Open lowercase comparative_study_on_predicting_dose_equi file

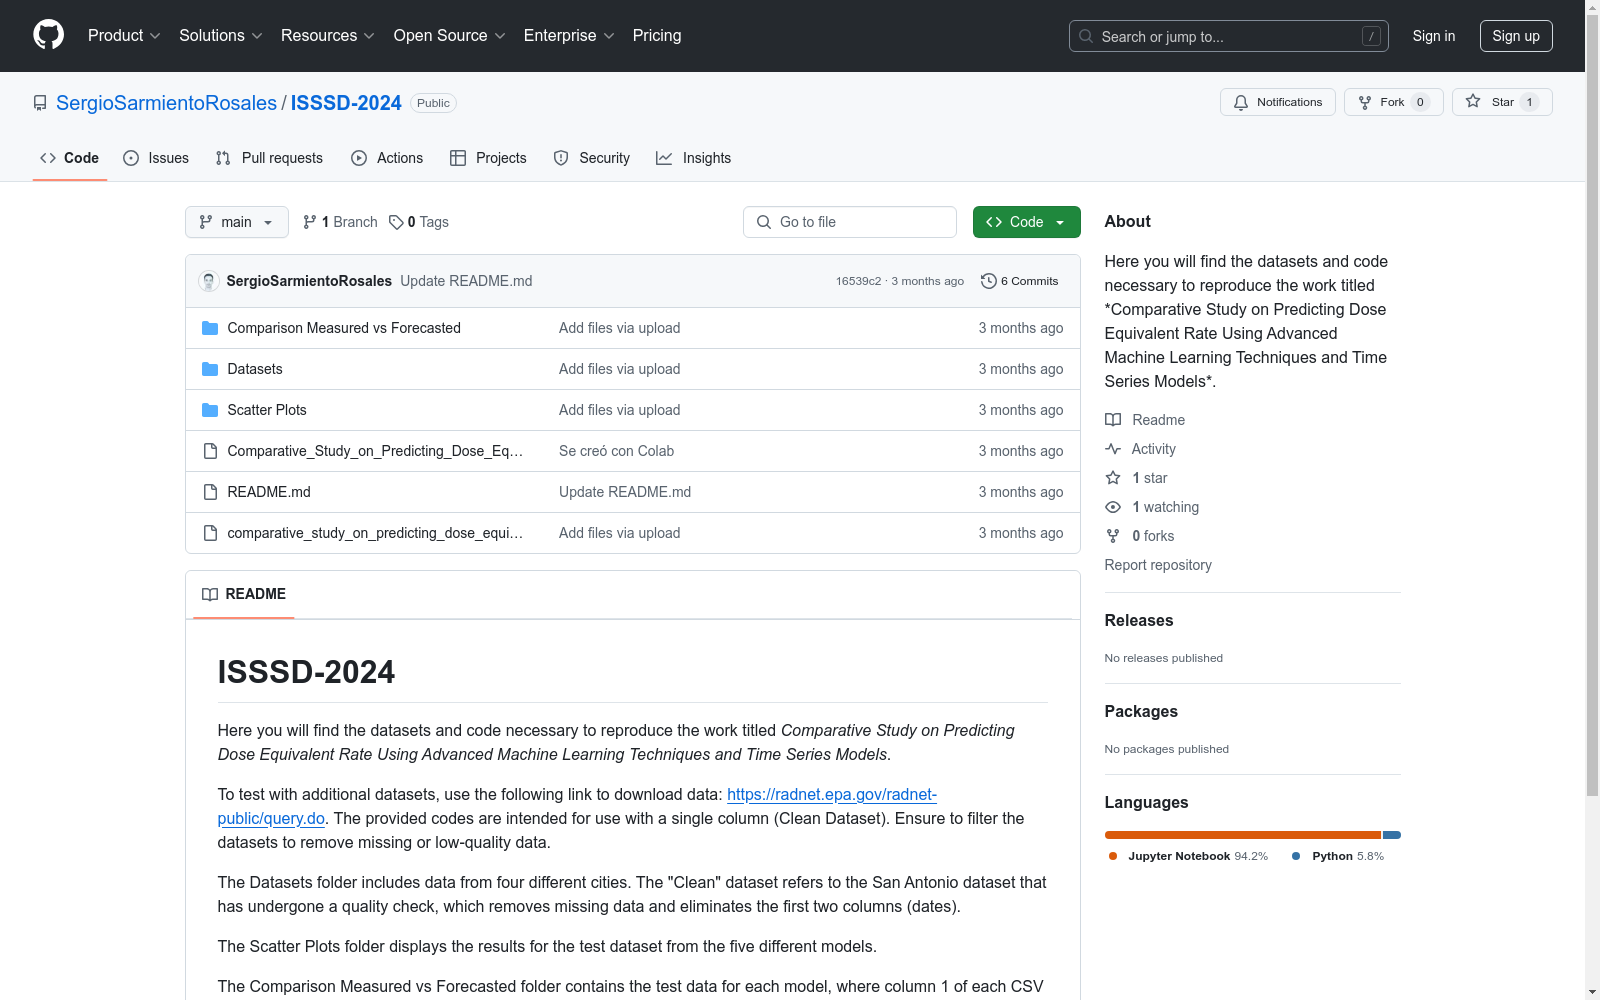pyautogui.click(x=375, y=533)
